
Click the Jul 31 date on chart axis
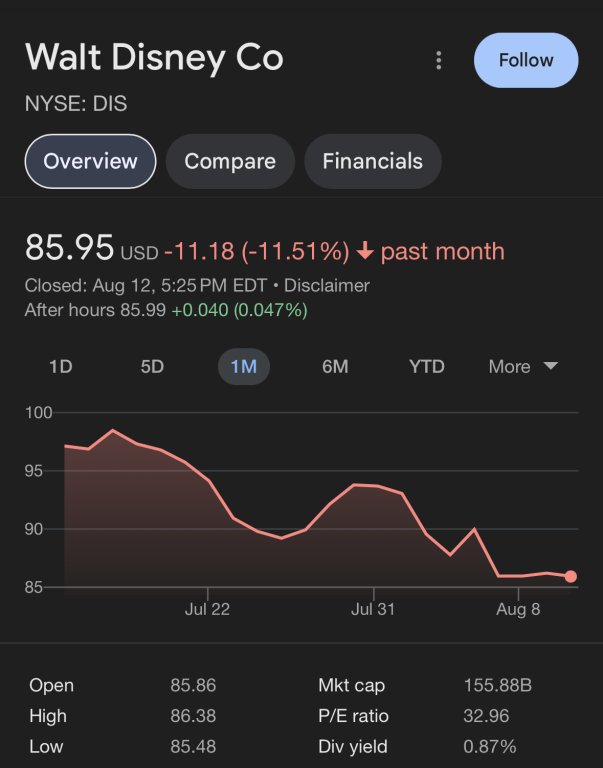click(373, 610)
